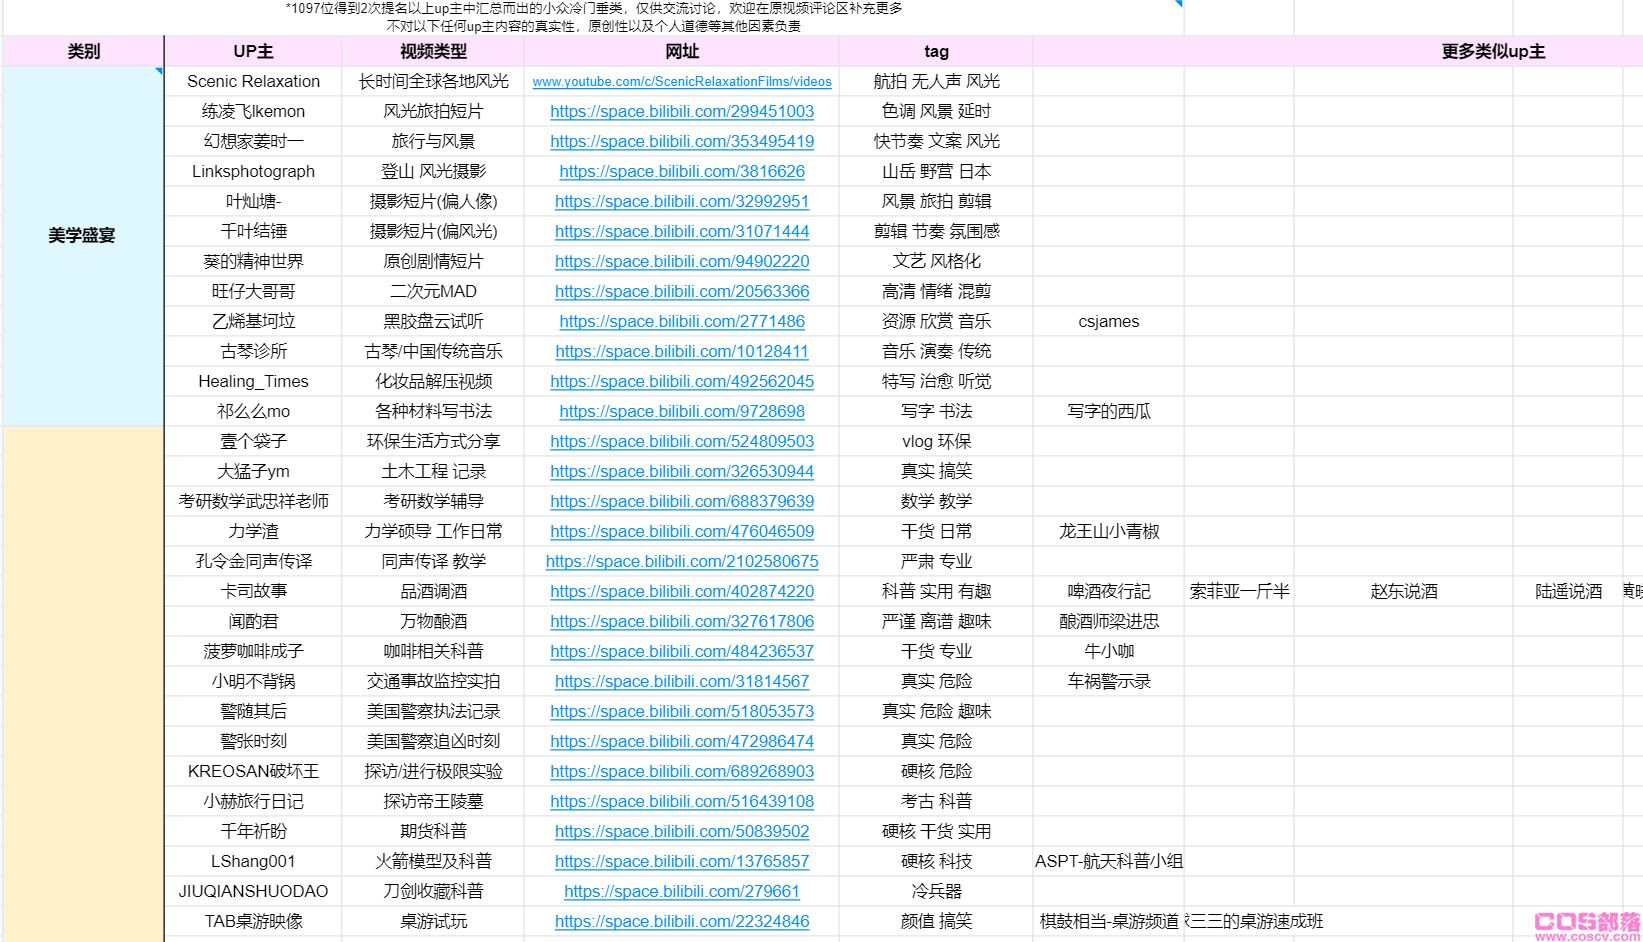
Task: Select the 土木工程 记录 cell
Action: pos(433,472)
